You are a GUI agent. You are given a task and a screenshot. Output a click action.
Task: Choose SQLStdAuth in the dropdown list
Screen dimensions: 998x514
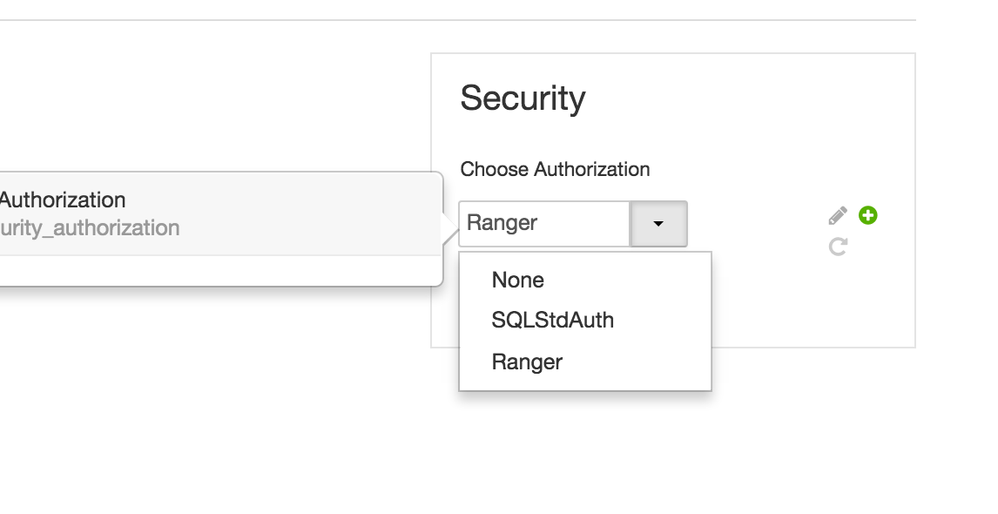(x=552, y=320)
